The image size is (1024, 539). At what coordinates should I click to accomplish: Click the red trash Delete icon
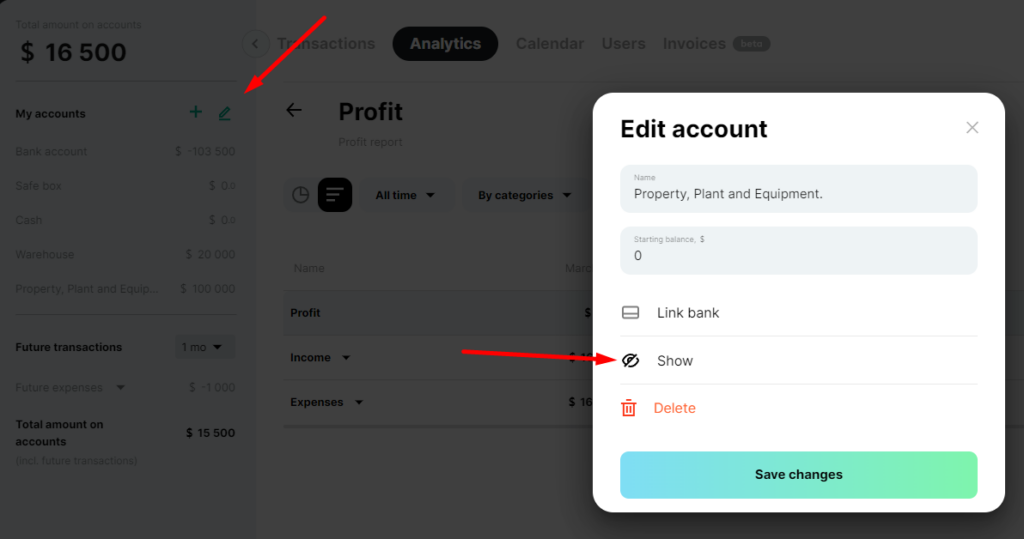tap(628, 408)
